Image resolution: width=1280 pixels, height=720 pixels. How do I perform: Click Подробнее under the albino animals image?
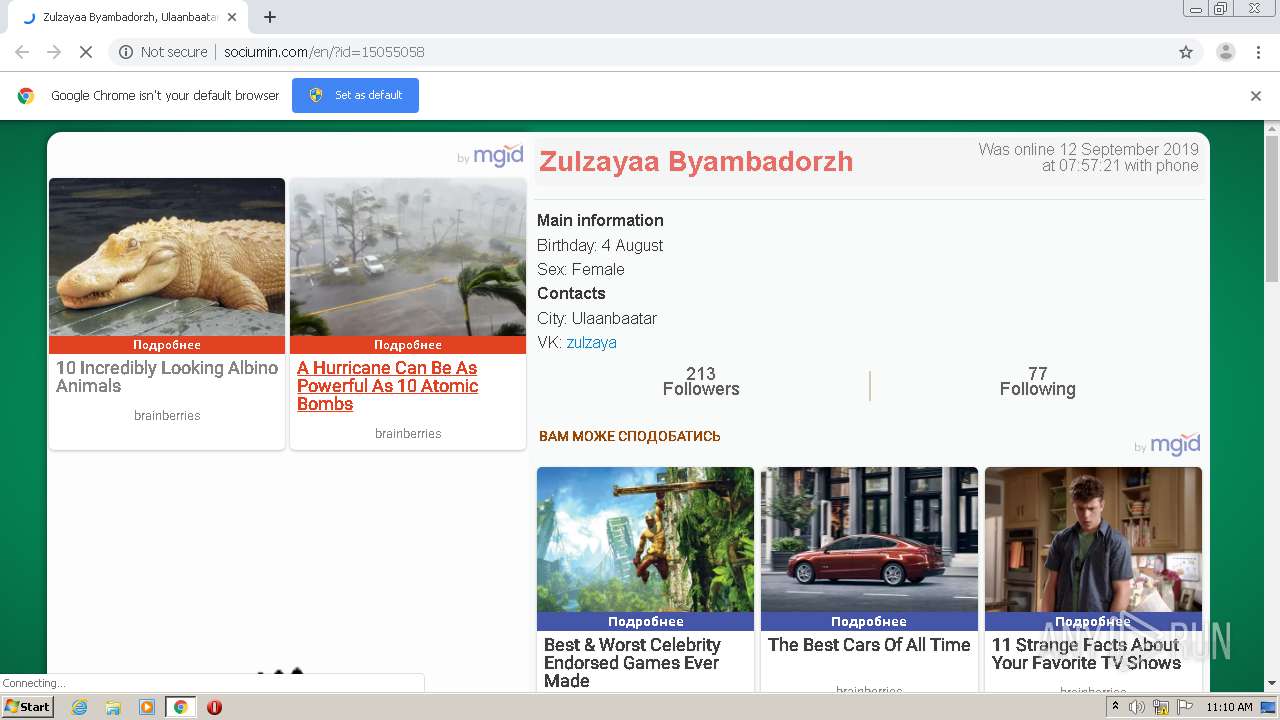tap(167, 345)
